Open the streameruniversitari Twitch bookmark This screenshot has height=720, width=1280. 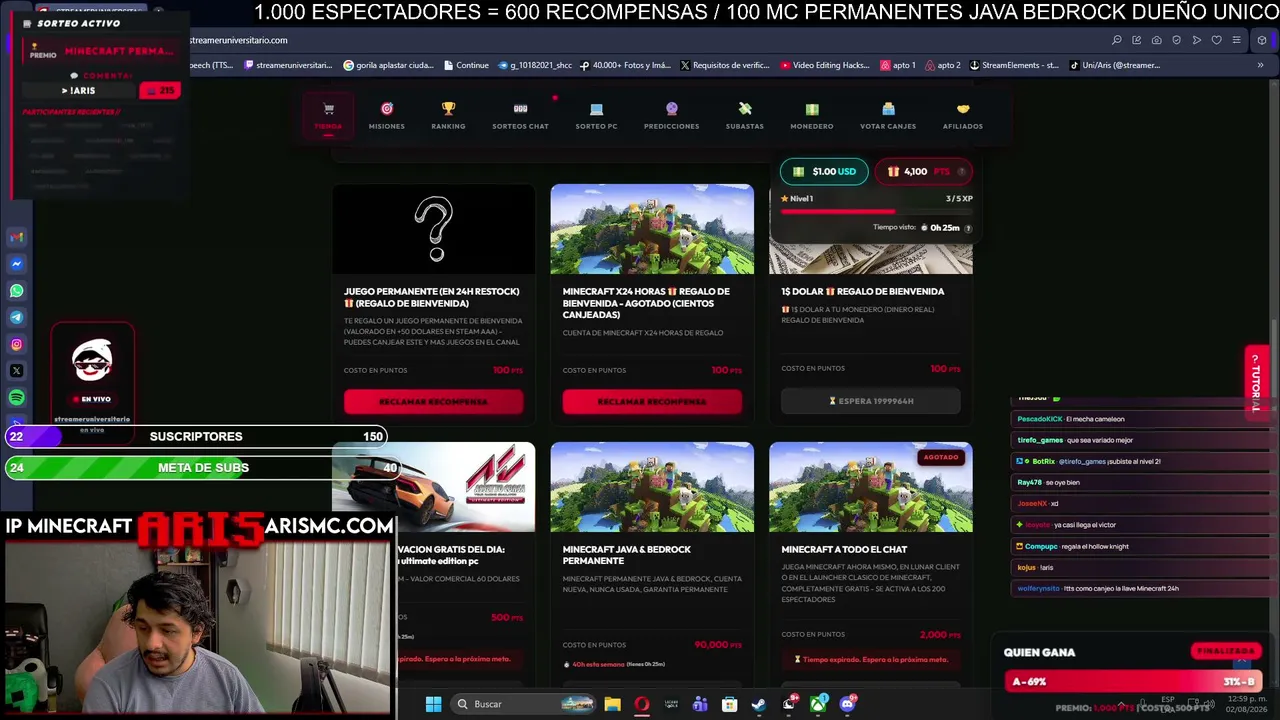pos(288,65)
